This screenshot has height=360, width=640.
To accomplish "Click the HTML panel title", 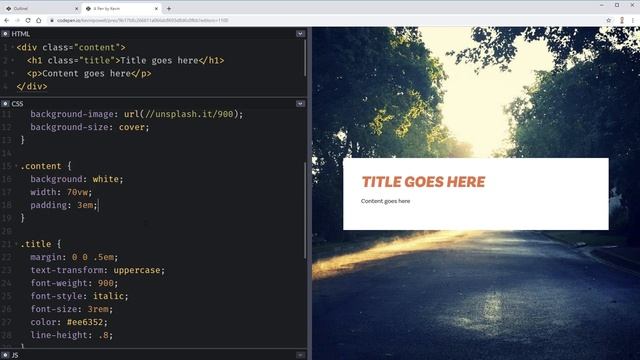I will (x=20, y=34).
